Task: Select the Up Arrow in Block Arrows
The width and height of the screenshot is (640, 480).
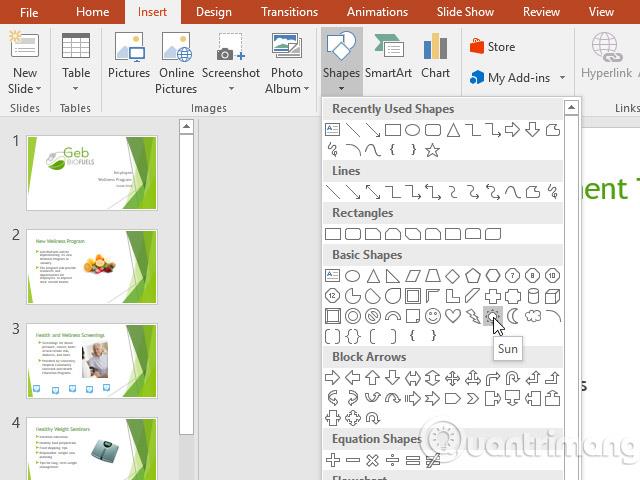Action: pyautogui.click(x=373, y=378)
